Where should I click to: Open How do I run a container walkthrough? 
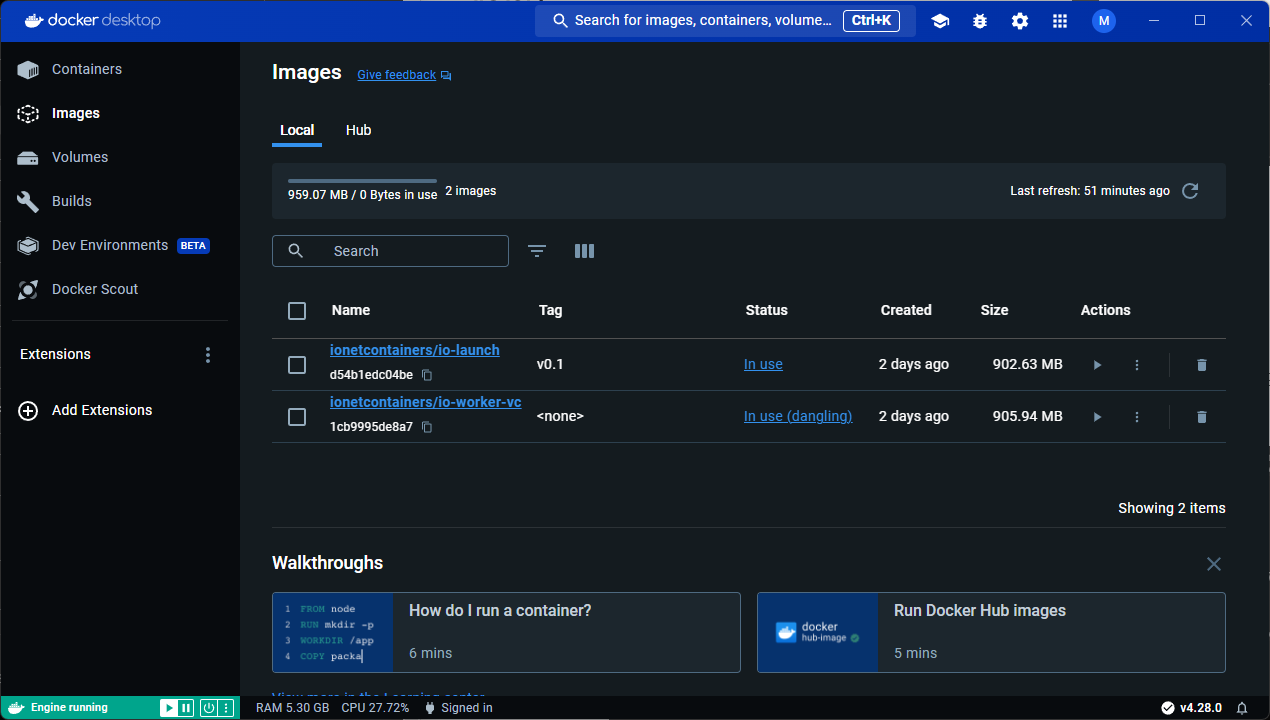(506, 632)
